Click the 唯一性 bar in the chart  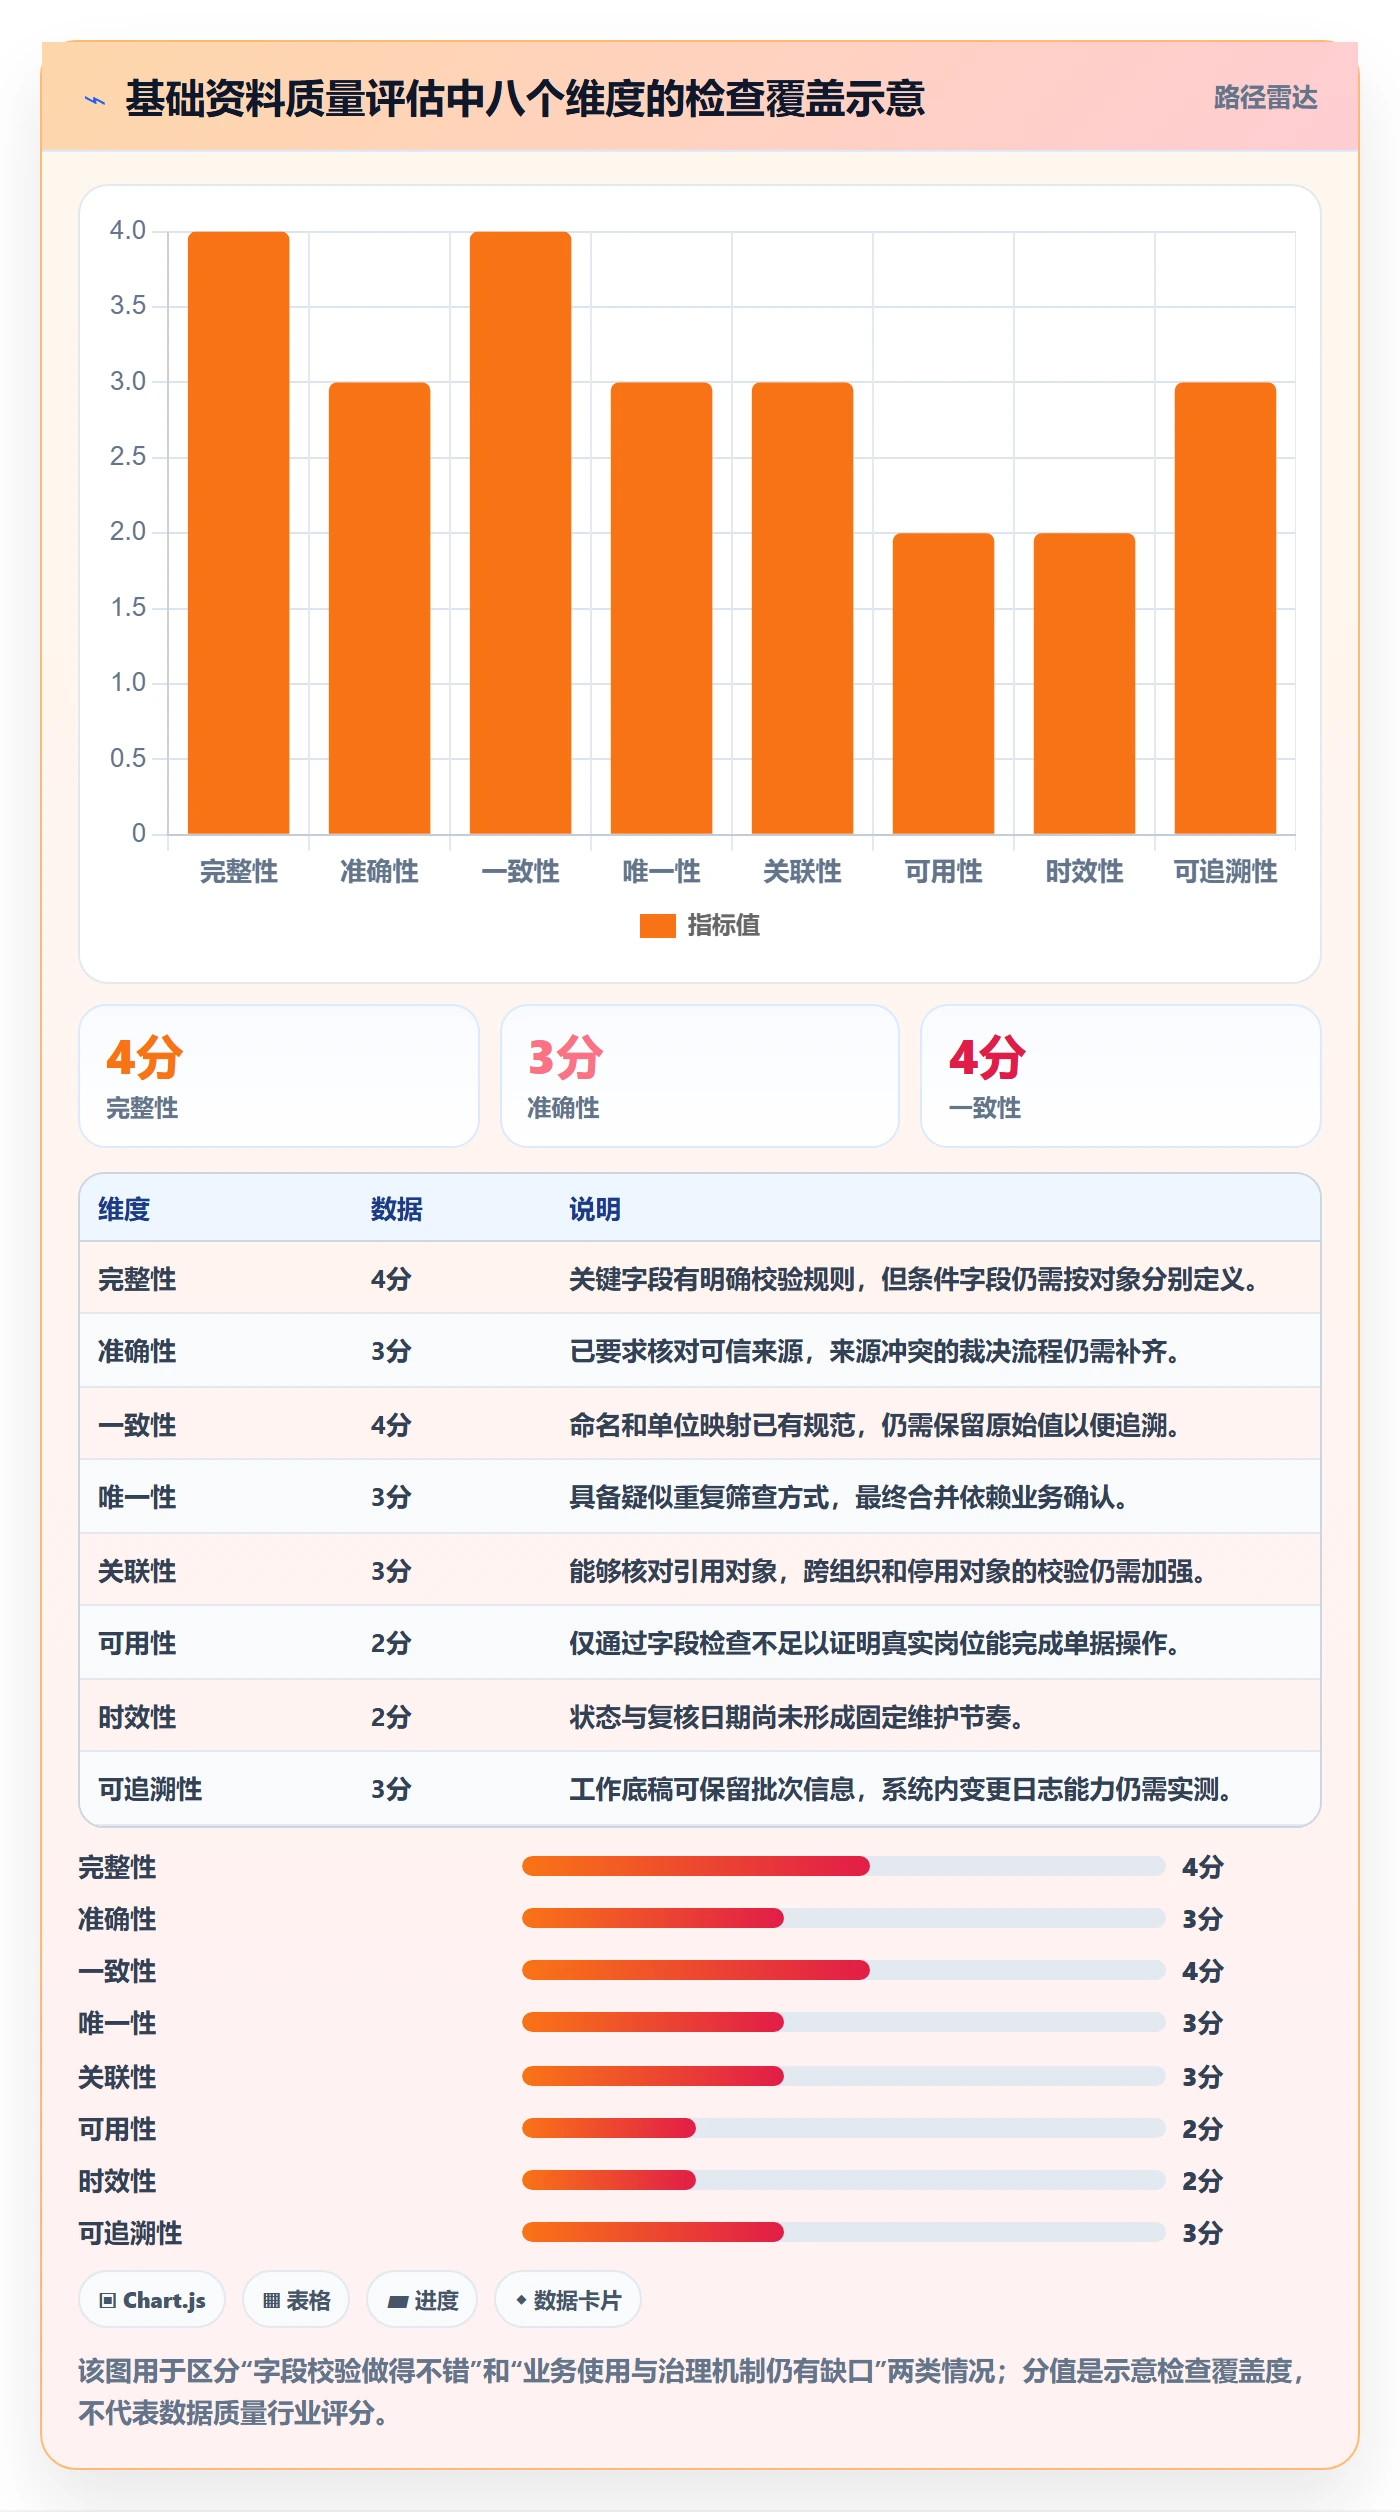pos(662,608)
